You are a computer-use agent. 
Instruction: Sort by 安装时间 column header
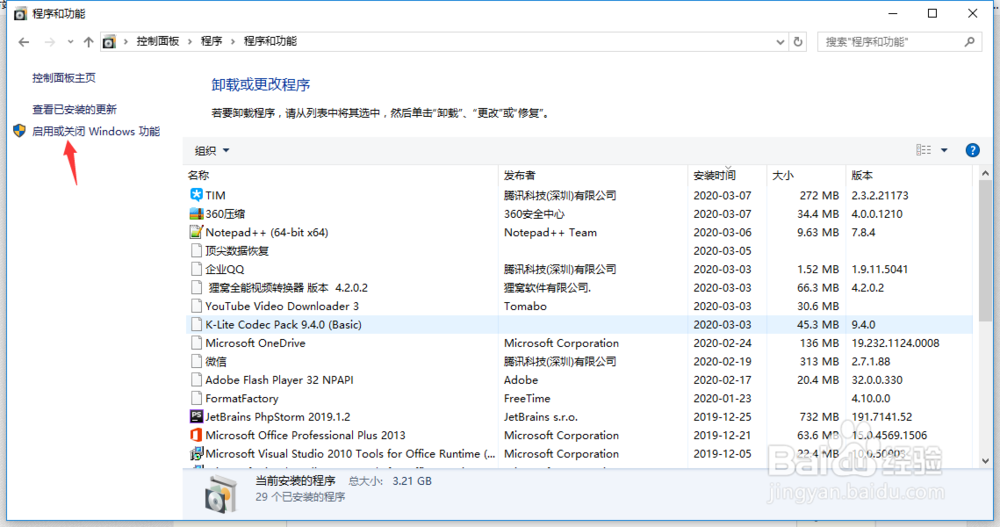click(x=727, y=175)
